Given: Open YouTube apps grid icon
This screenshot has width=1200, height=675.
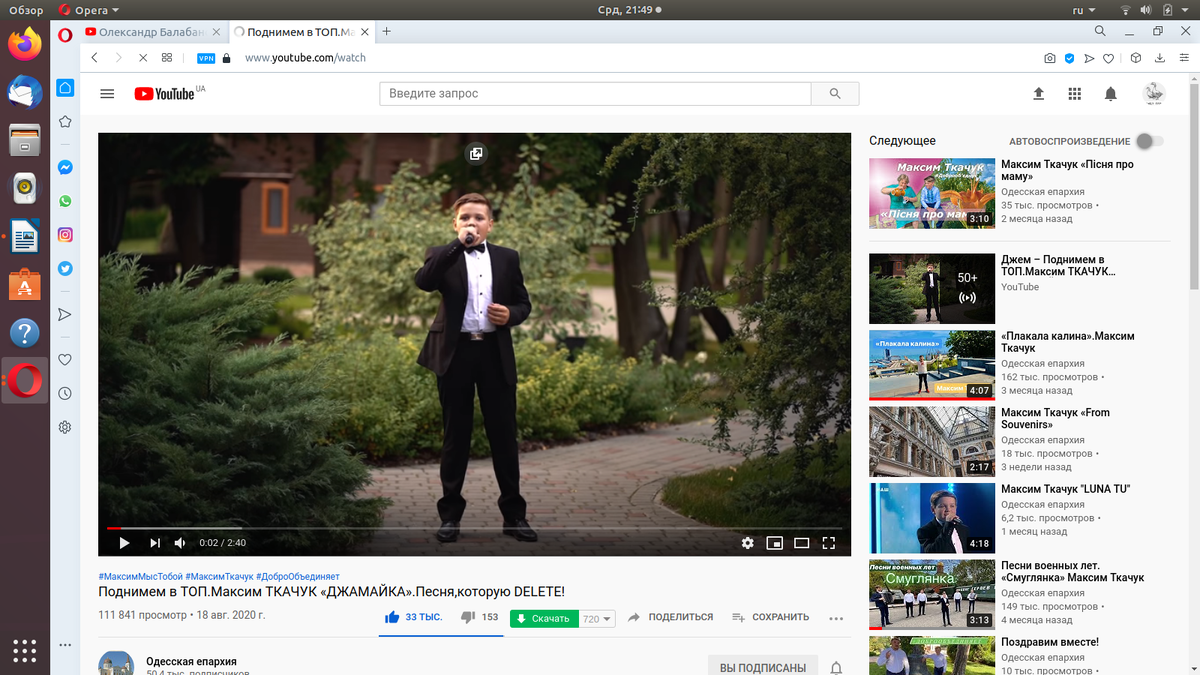Looking at the screenshot, I should 1075,94.
